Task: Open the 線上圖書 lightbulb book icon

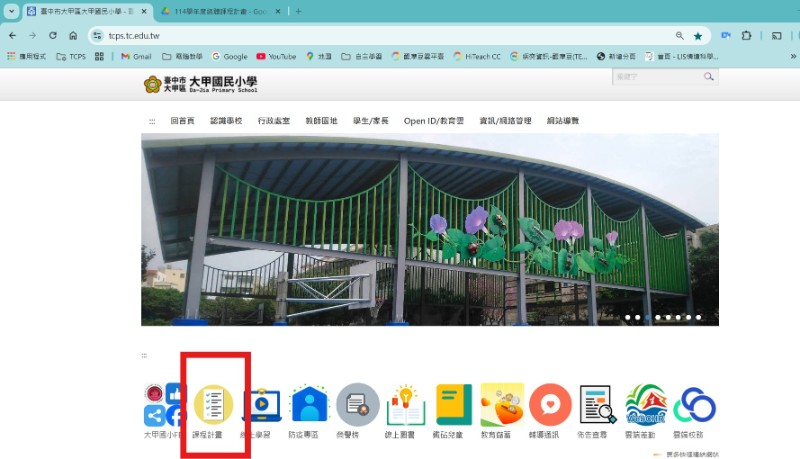Action: [406, 405]
